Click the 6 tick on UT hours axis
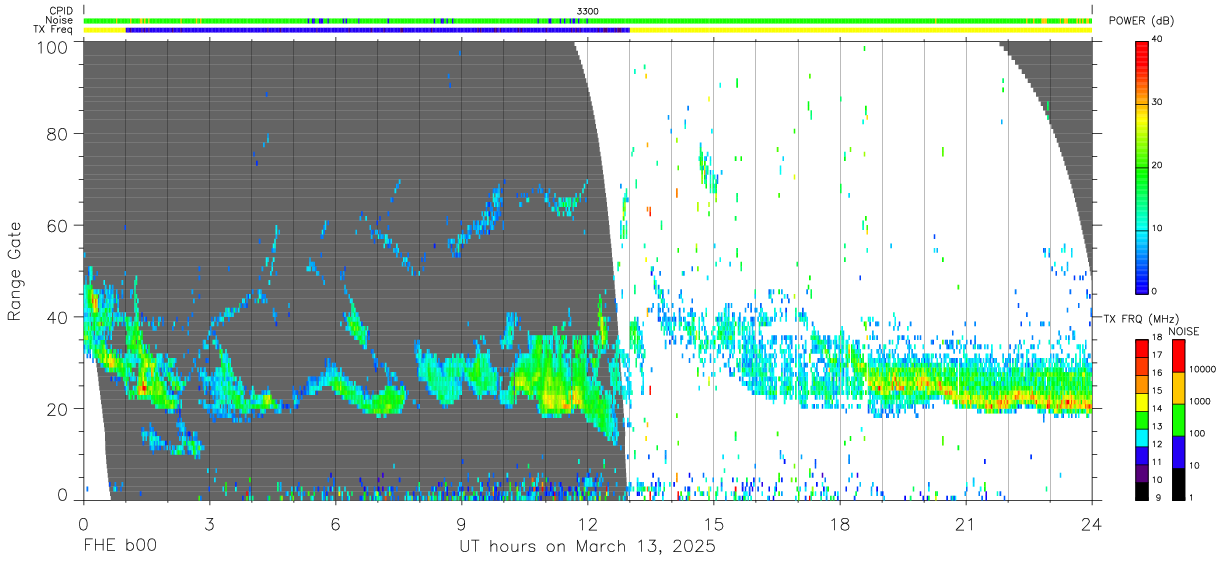The height and width of the screenshot is (567, 1228). [336, 524]
